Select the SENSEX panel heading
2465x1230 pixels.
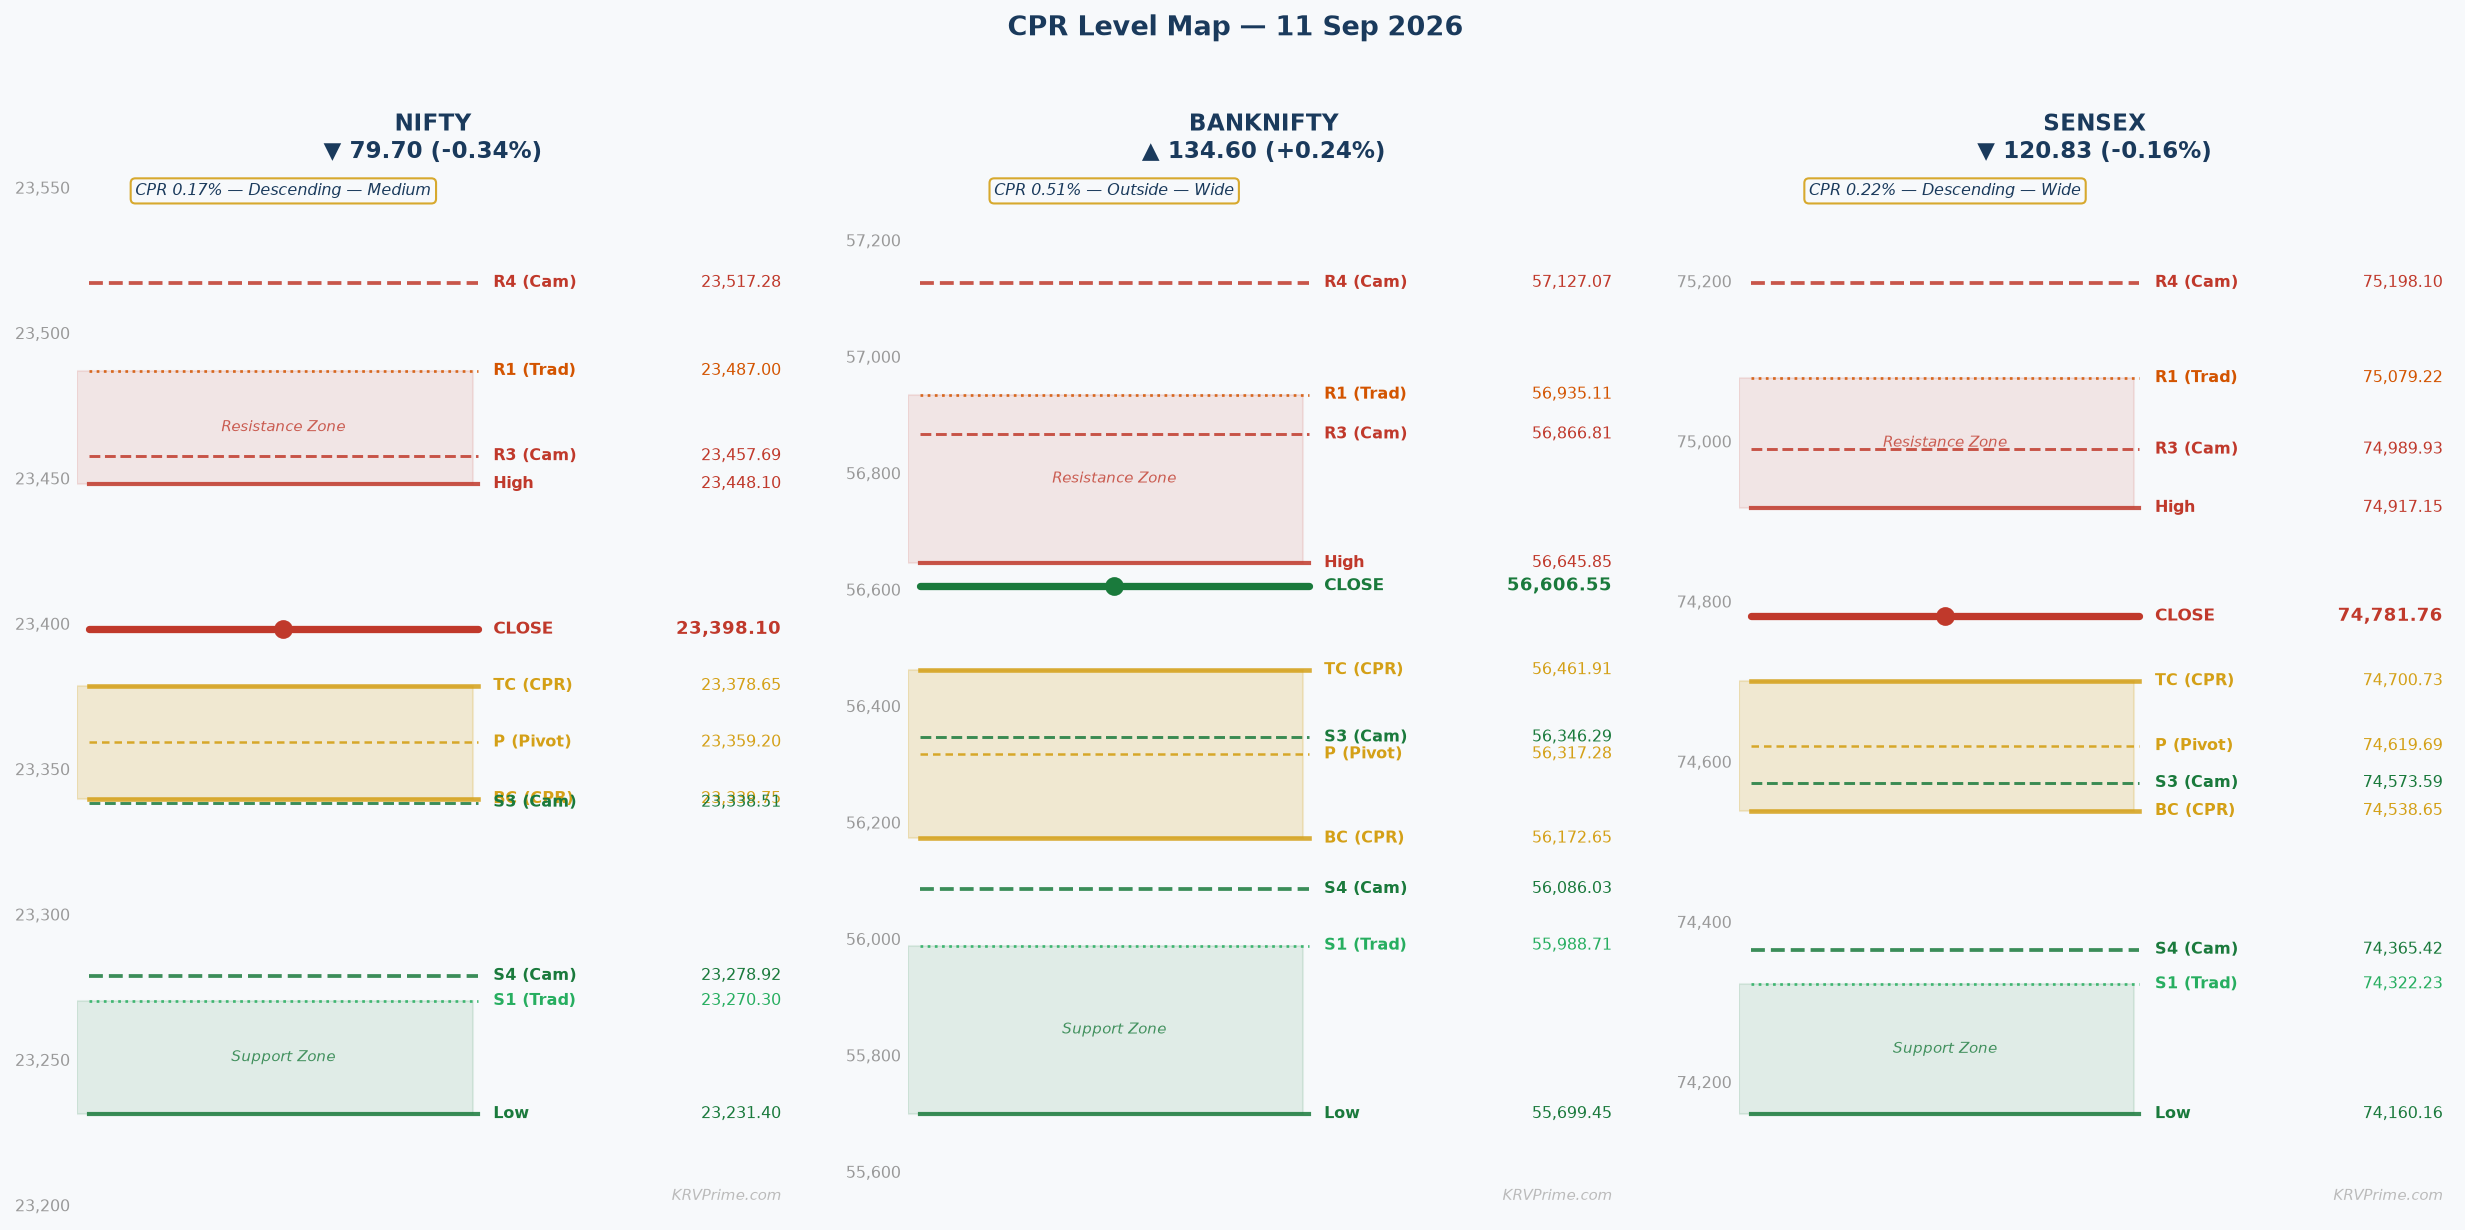(x=2094, y=123)
